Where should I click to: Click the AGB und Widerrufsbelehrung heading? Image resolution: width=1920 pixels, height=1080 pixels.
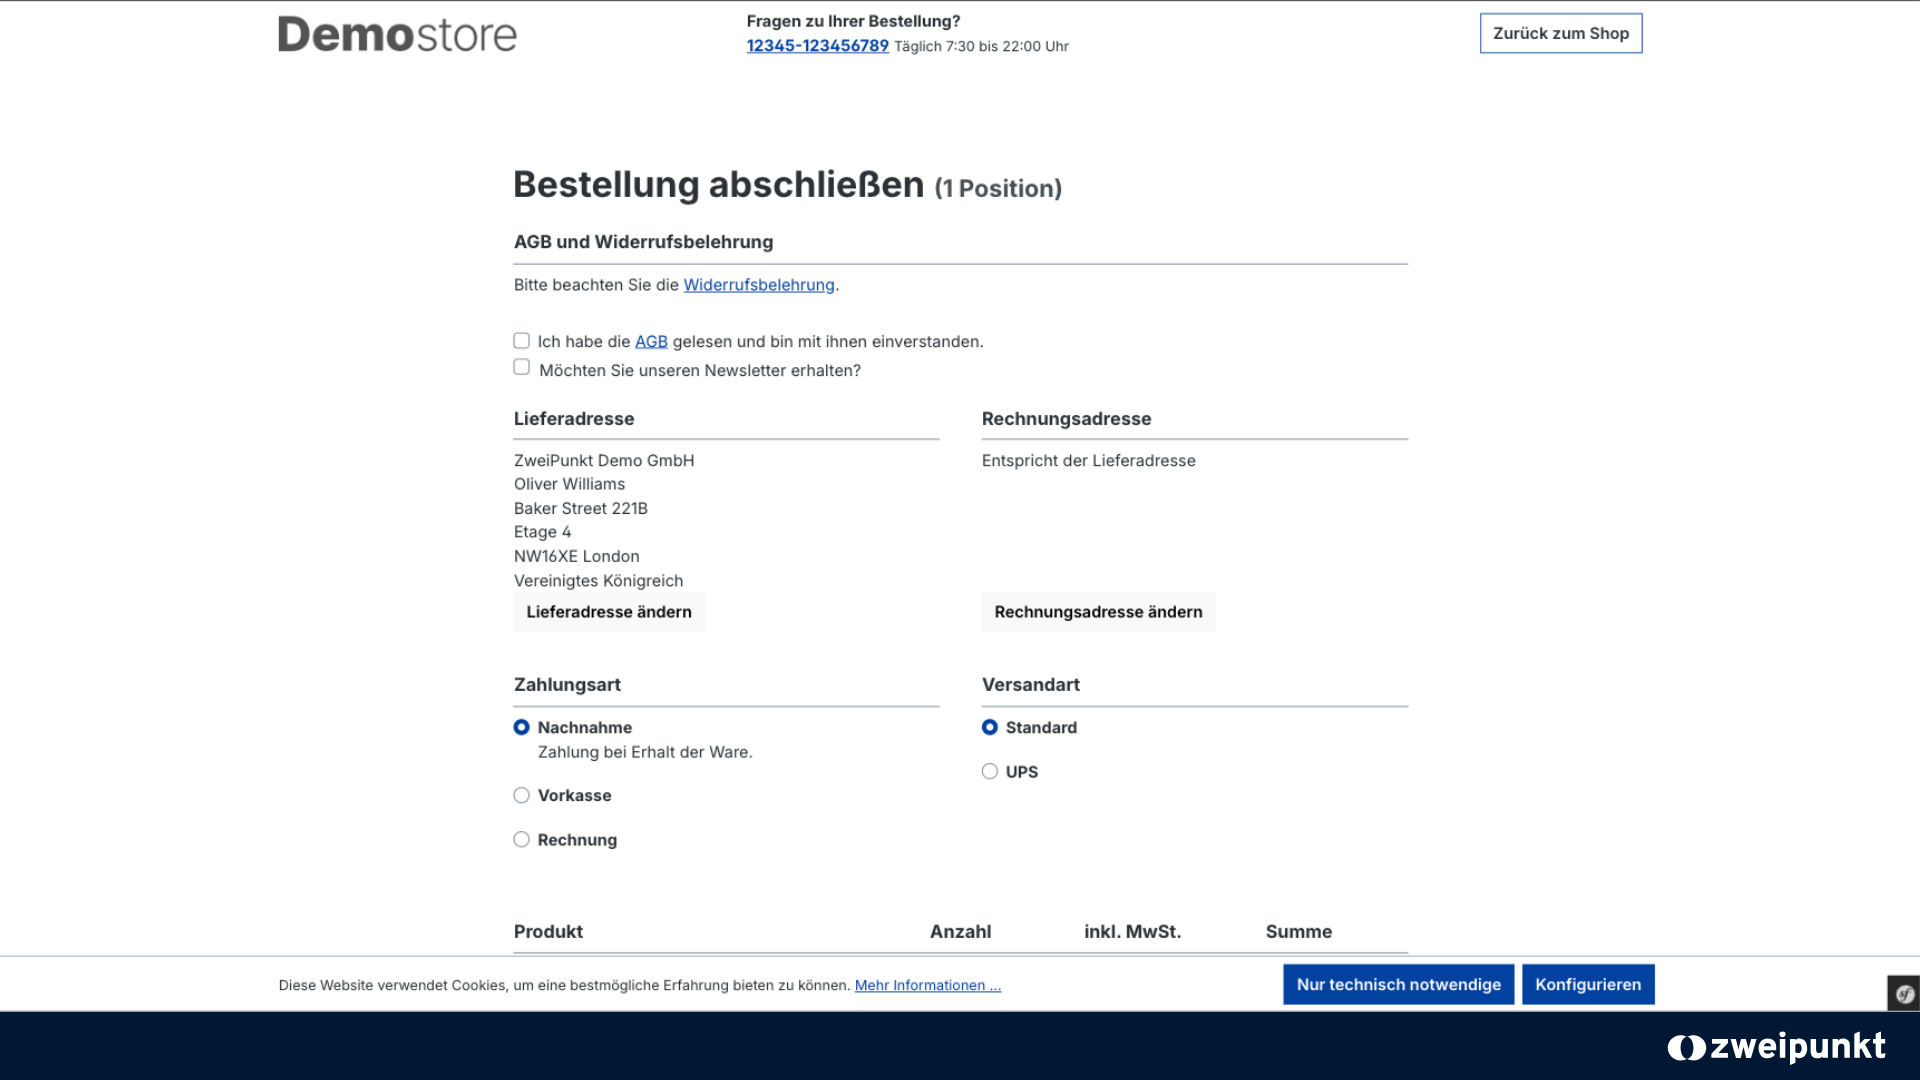(643, 242)
